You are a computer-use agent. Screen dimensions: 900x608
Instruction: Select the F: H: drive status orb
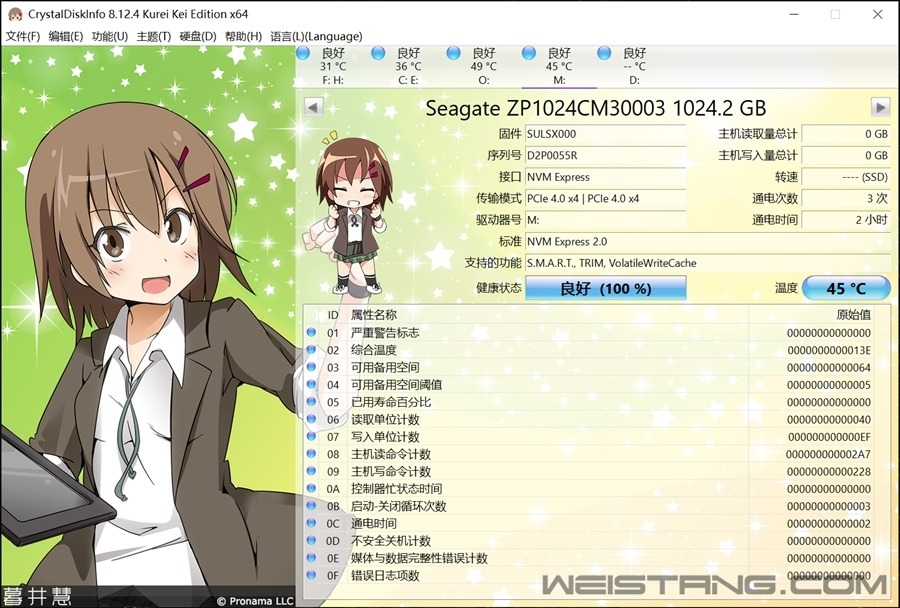click(x=303, y=53)
